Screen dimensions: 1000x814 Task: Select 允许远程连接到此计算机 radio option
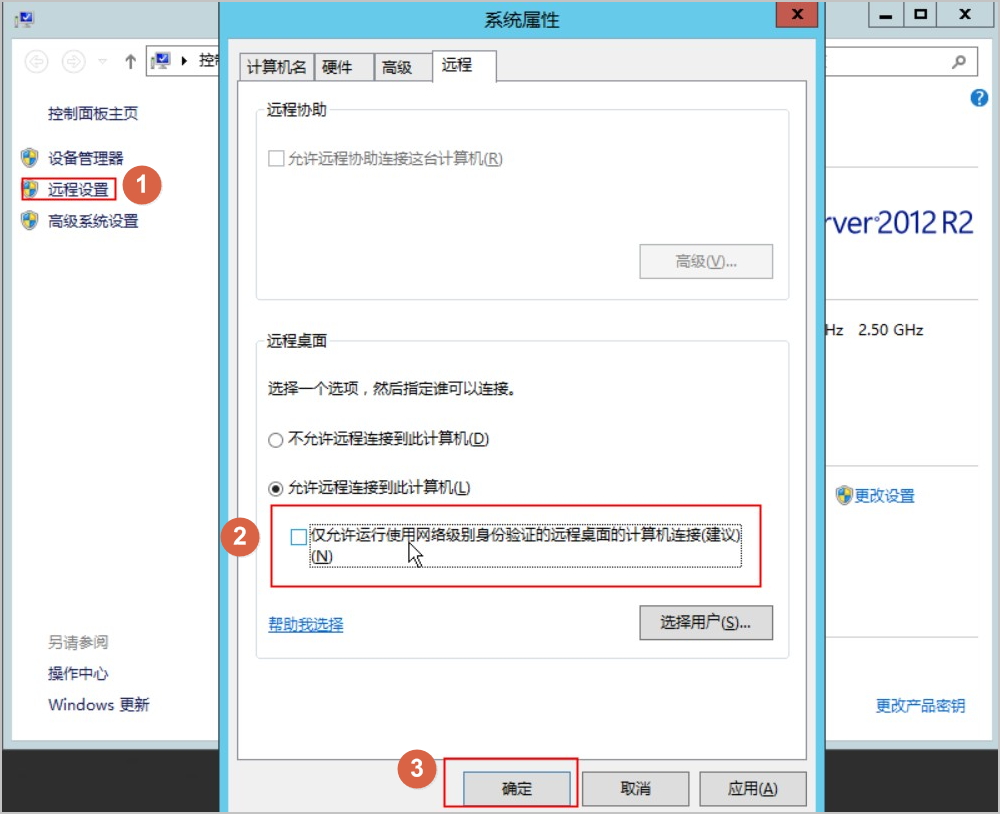(x=276, y=489)
